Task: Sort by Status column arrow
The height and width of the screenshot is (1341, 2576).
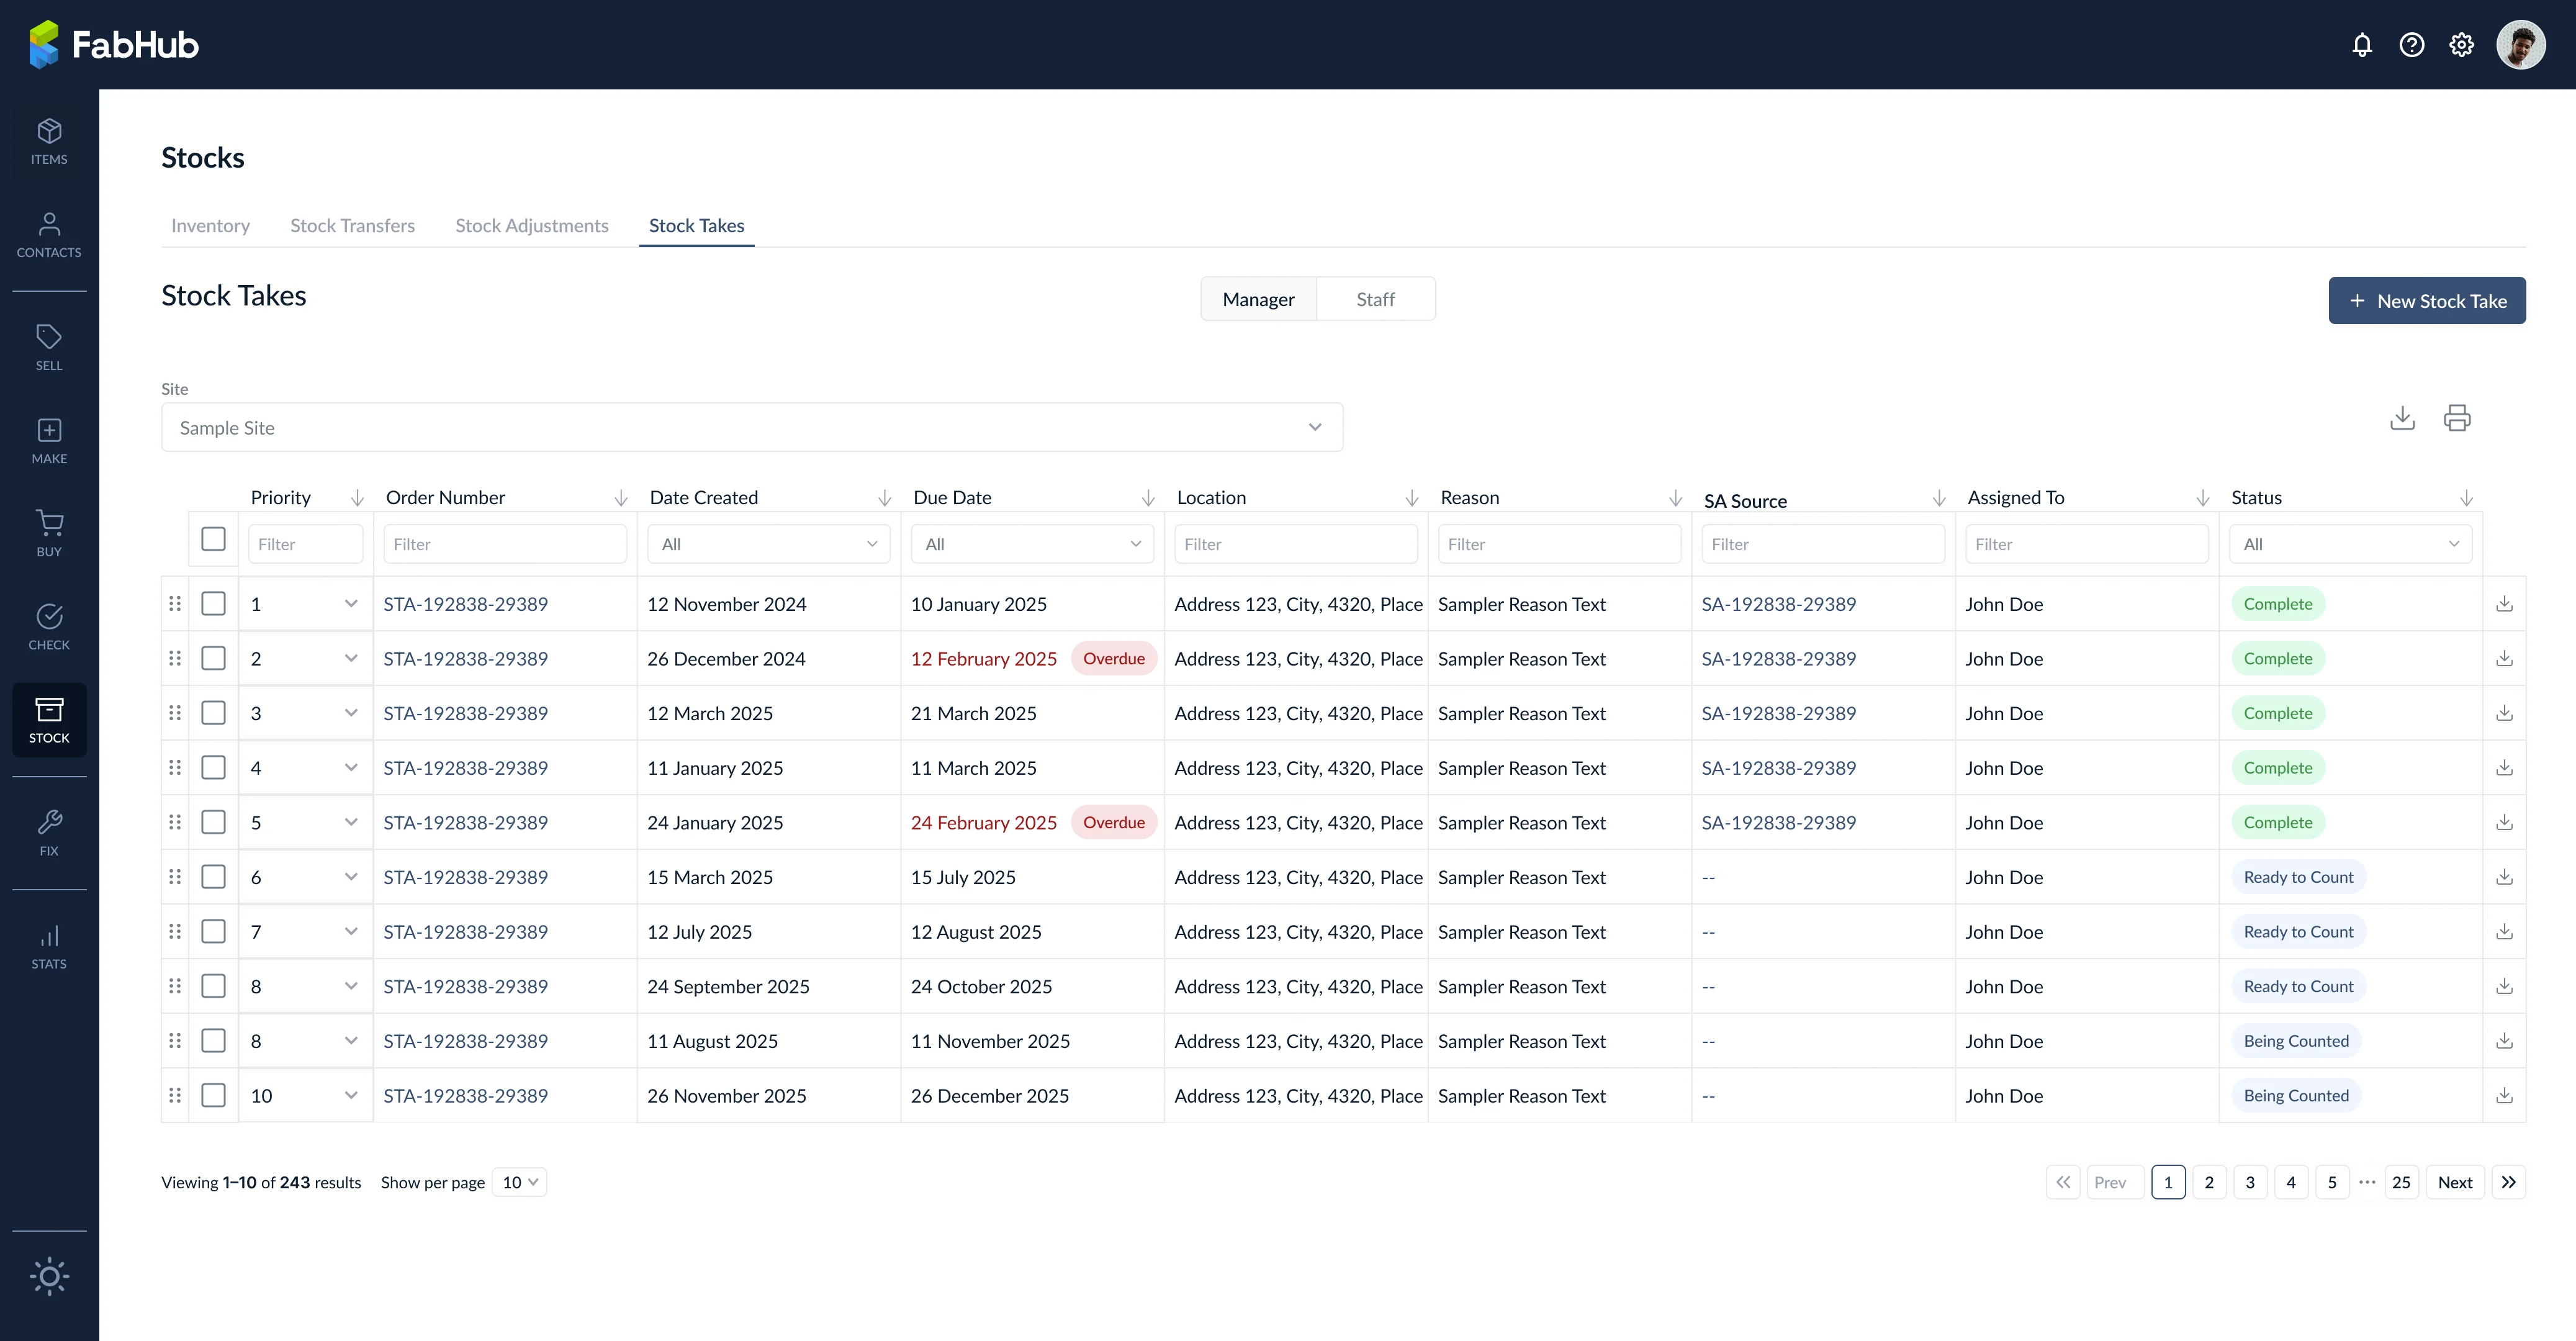Action: [2466, 498]
